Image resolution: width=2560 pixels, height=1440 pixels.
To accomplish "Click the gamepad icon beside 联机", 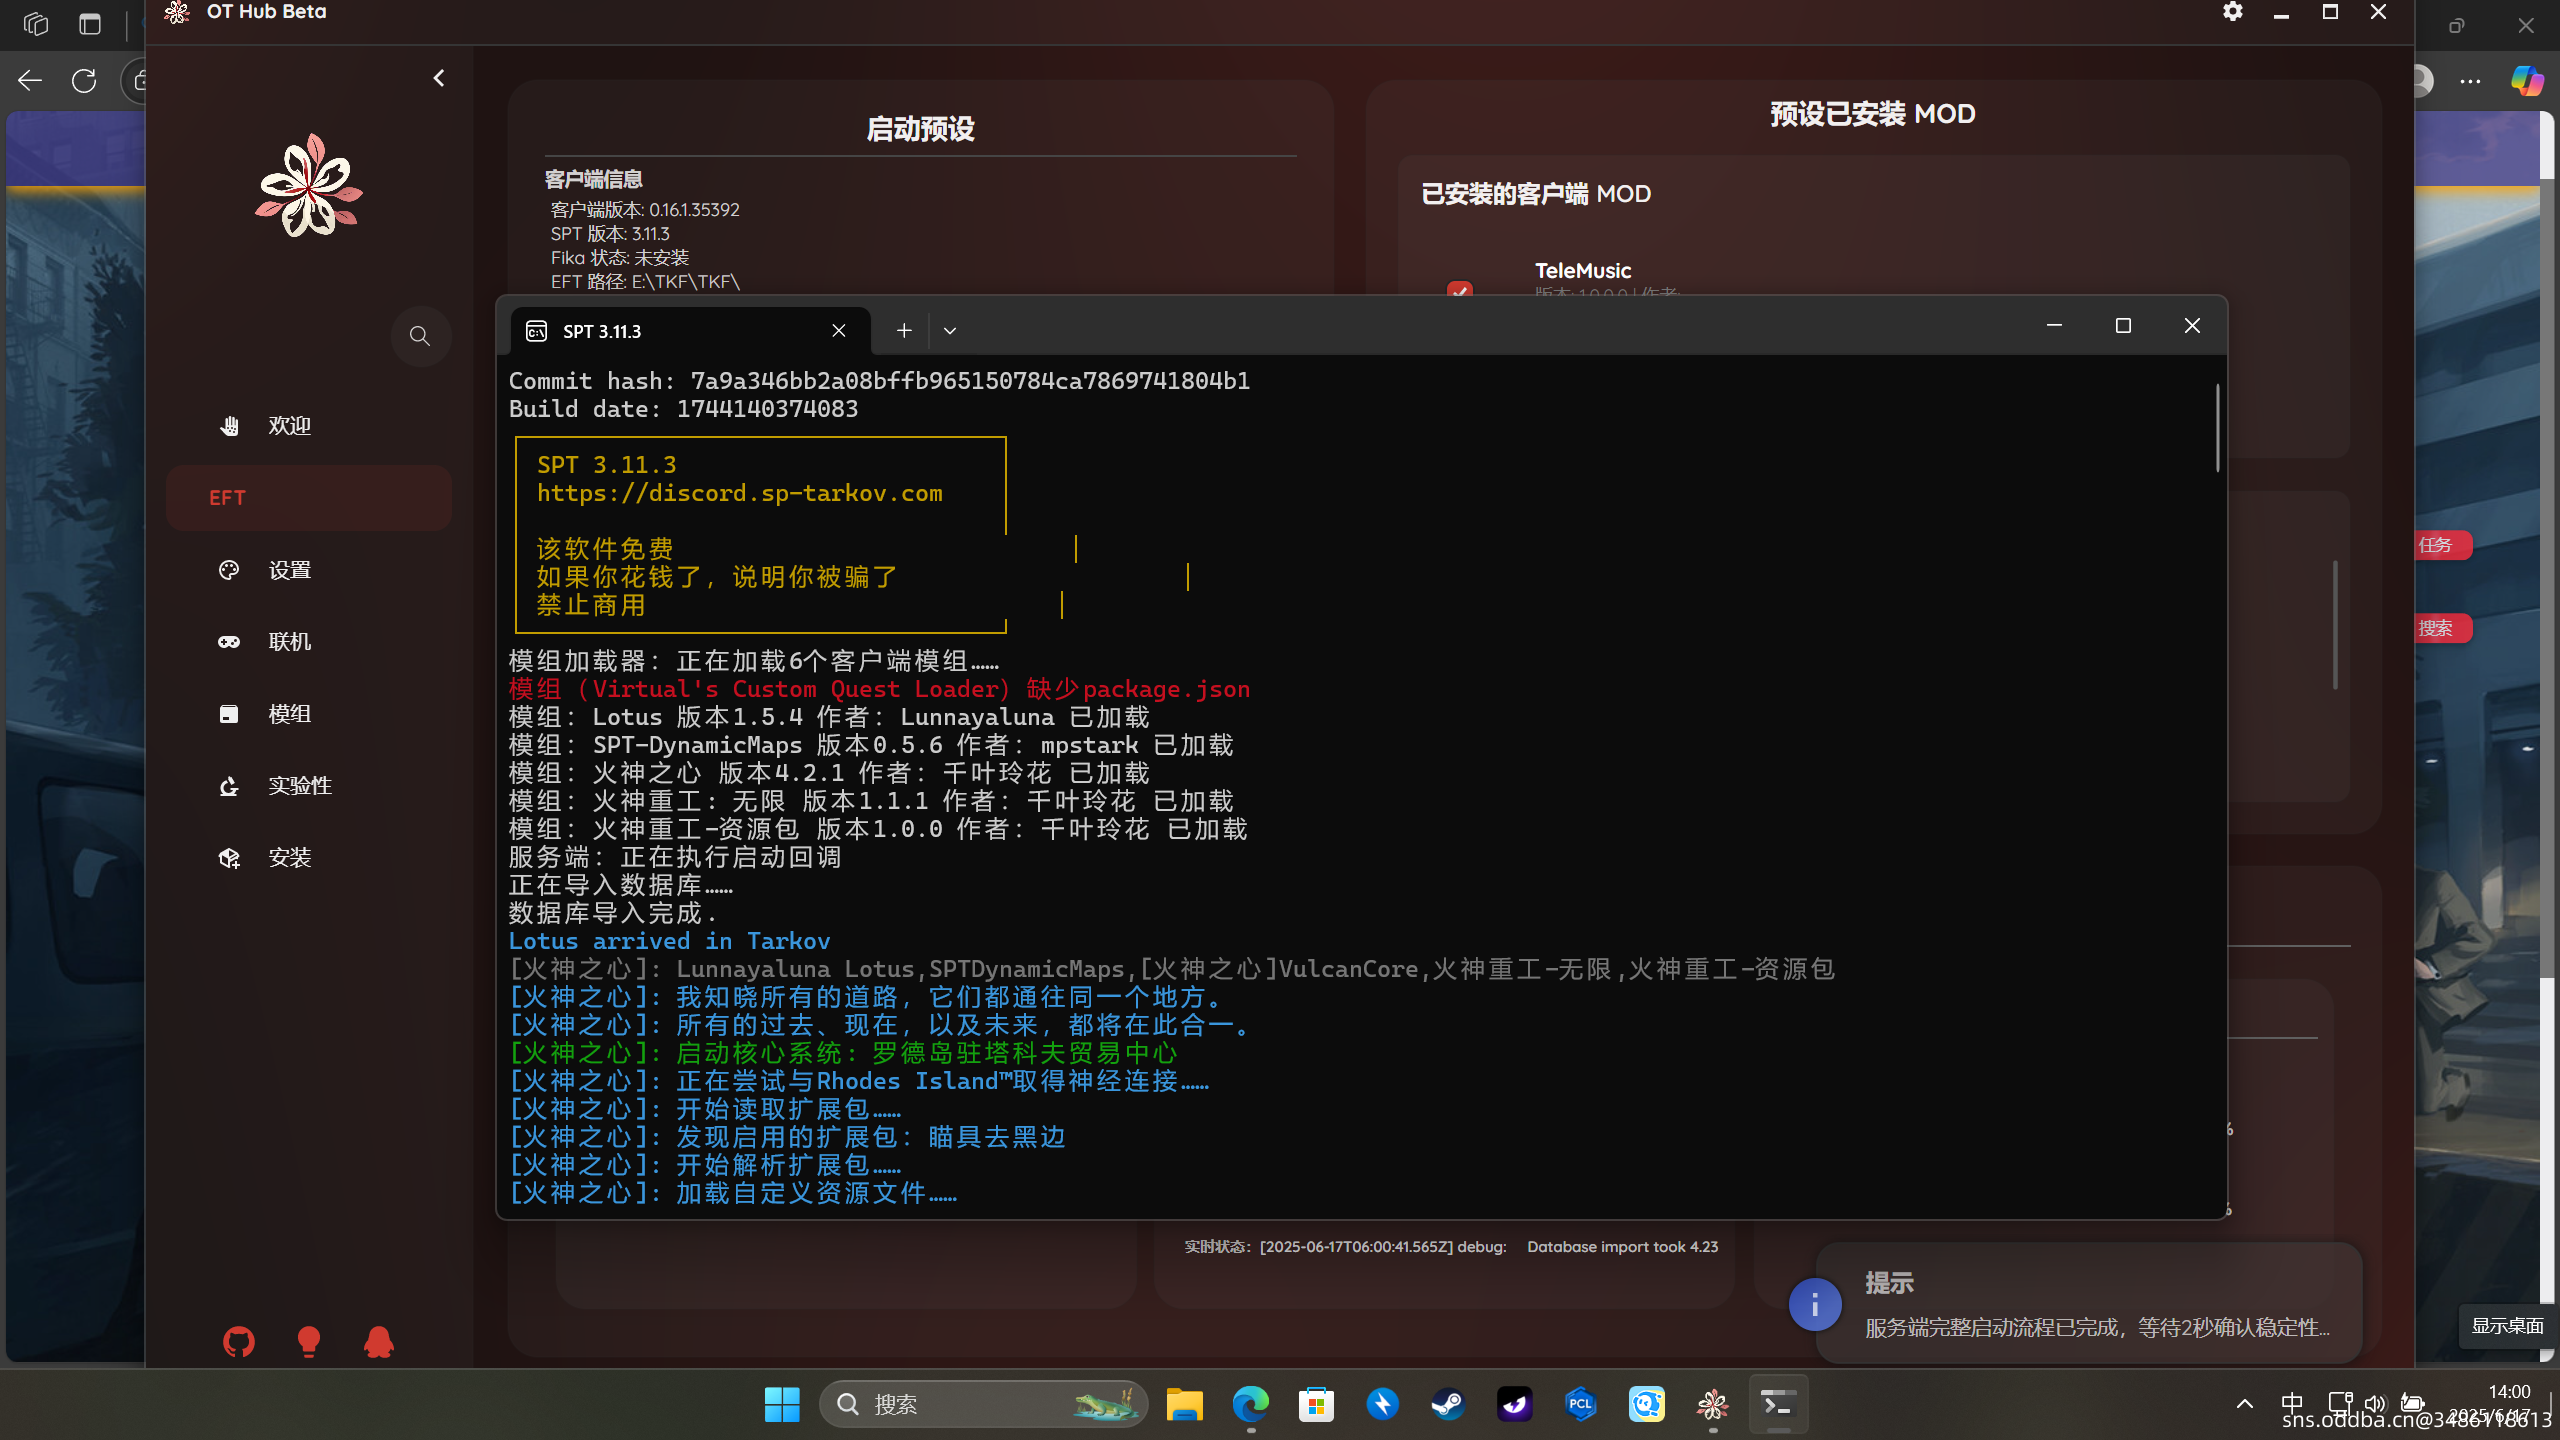I will [229, 642].
